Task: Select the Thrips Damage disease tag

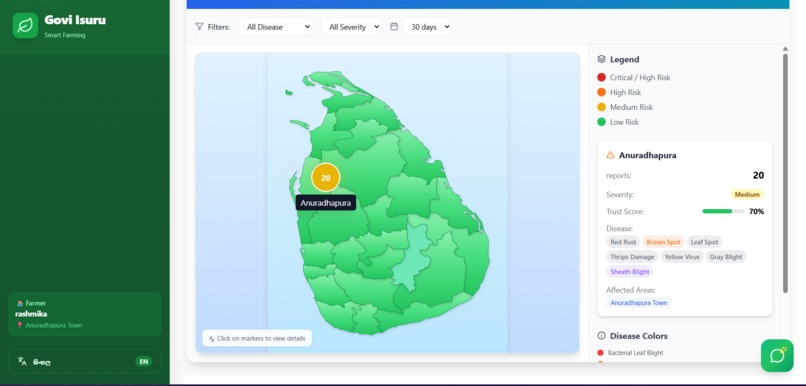Action: coord(632,256)
